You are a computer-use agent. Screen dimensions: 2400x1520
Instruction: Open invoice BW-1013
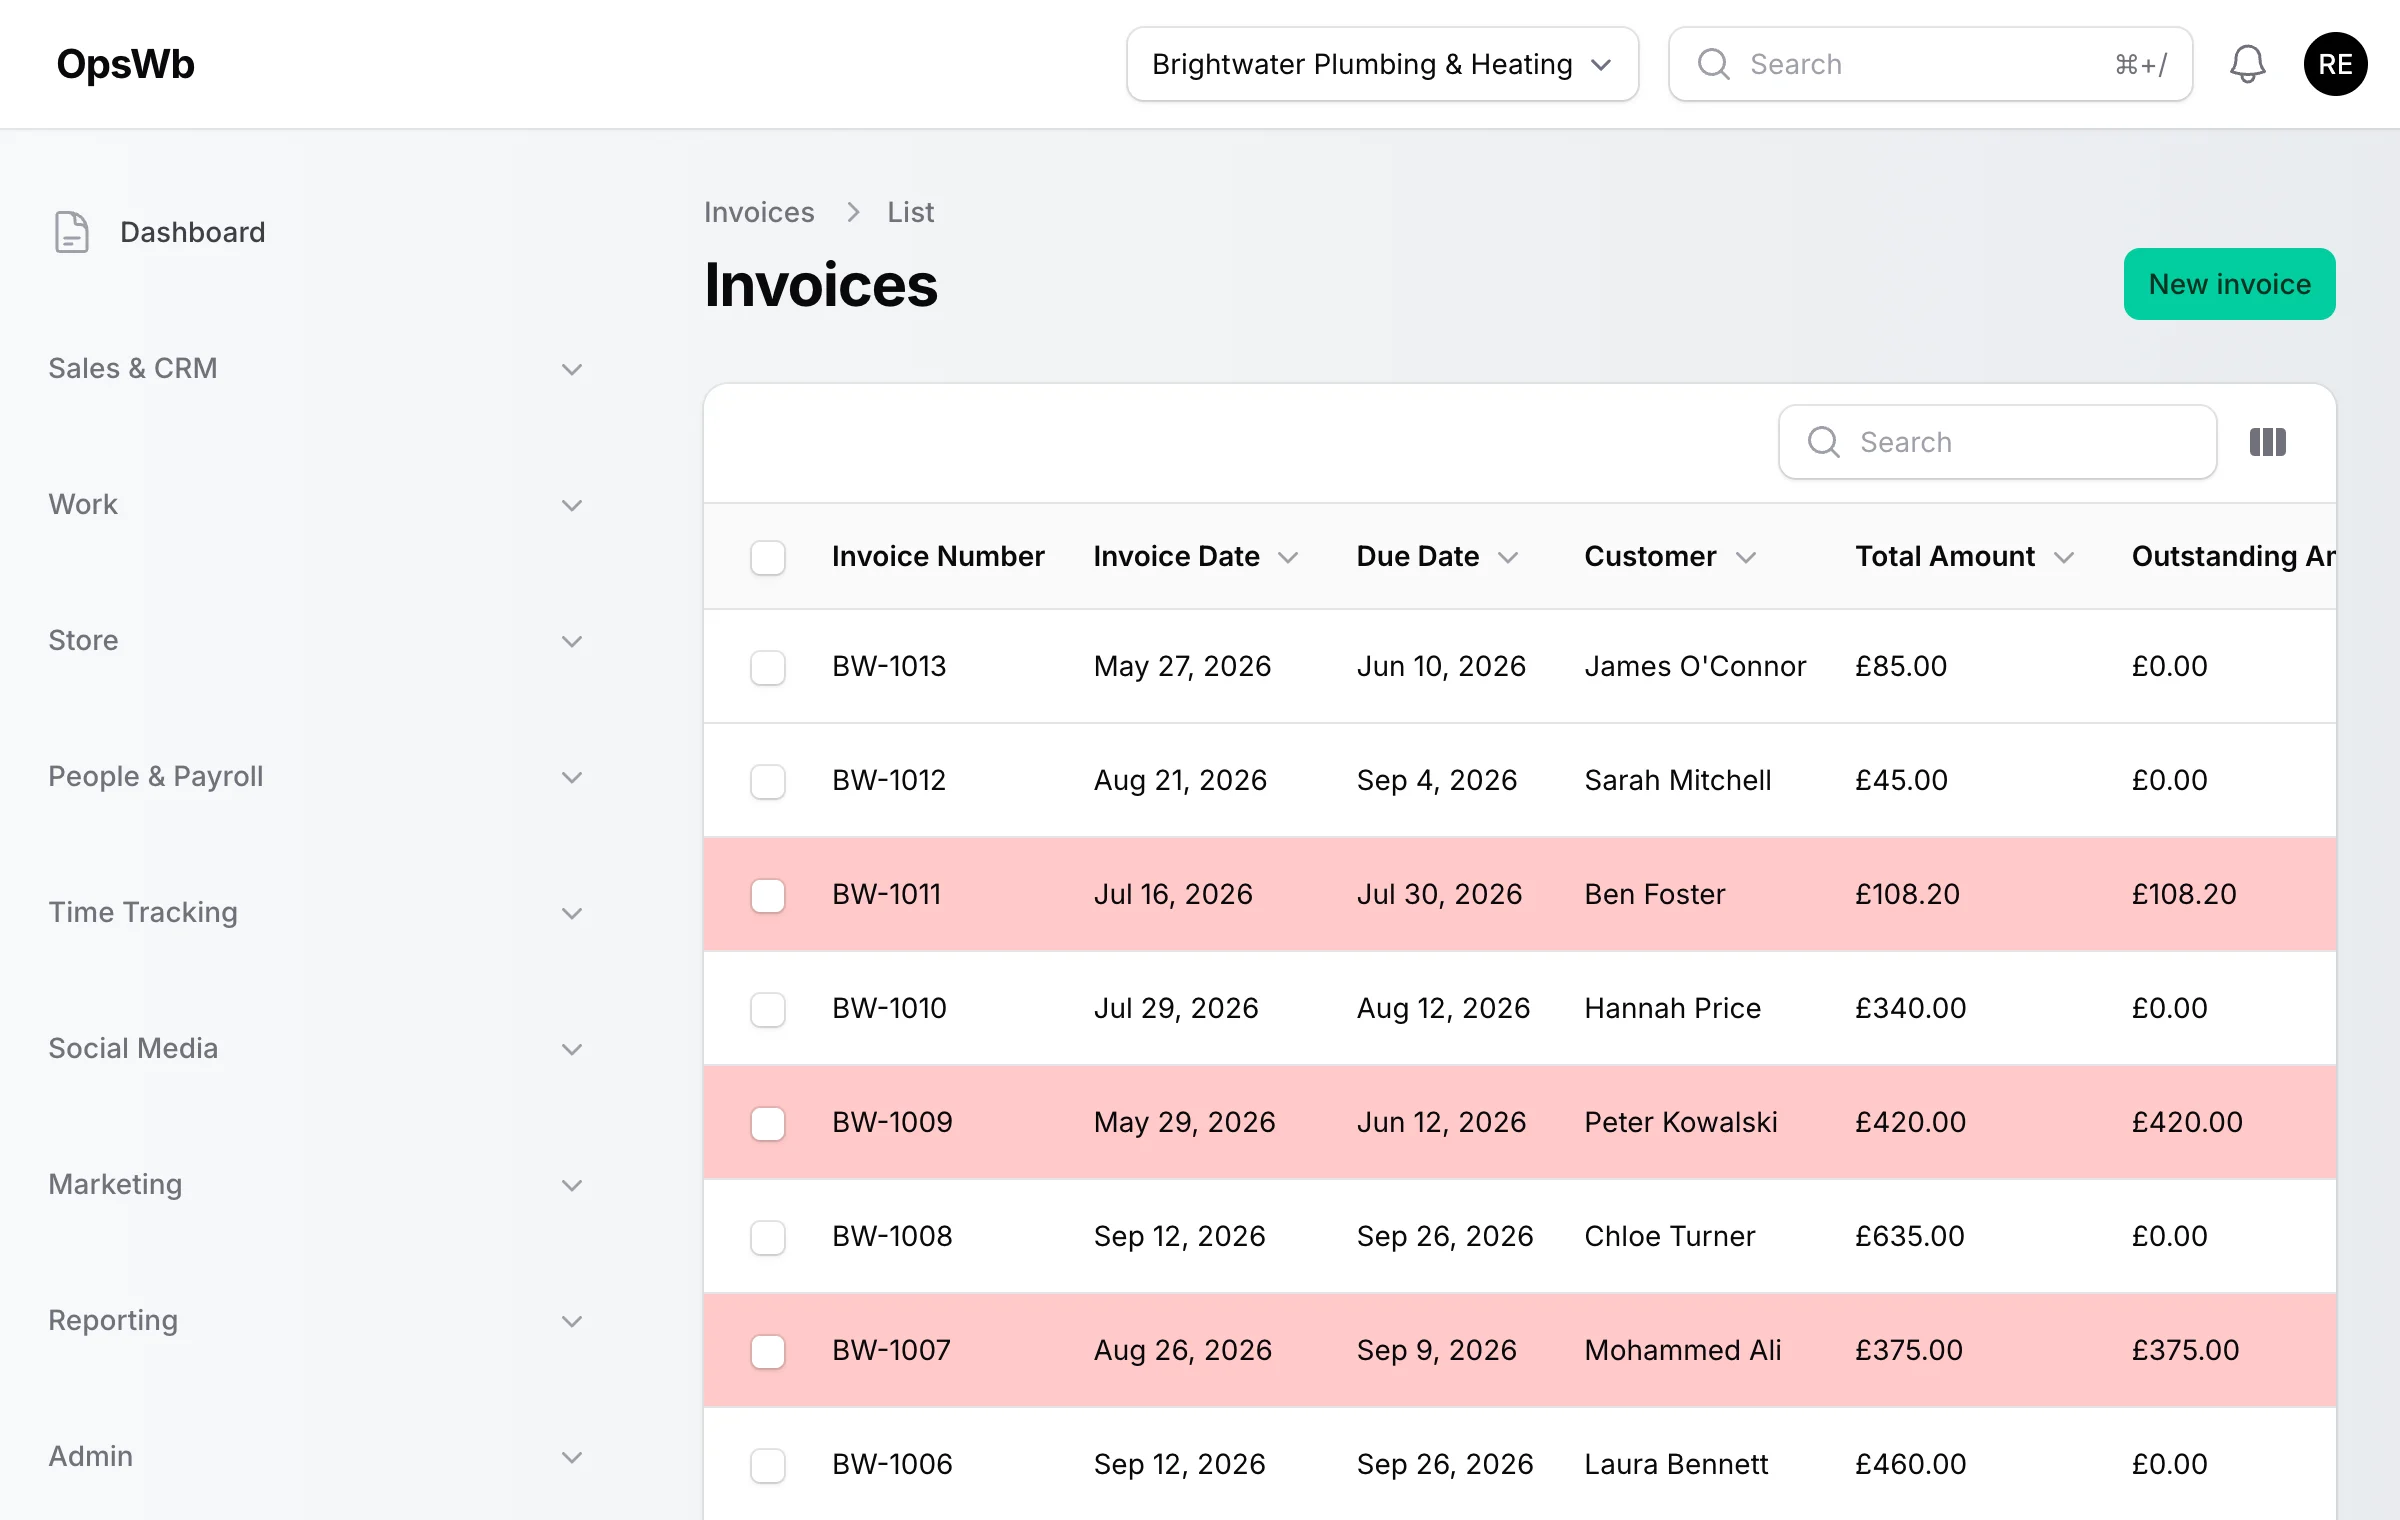click(889, 666)
